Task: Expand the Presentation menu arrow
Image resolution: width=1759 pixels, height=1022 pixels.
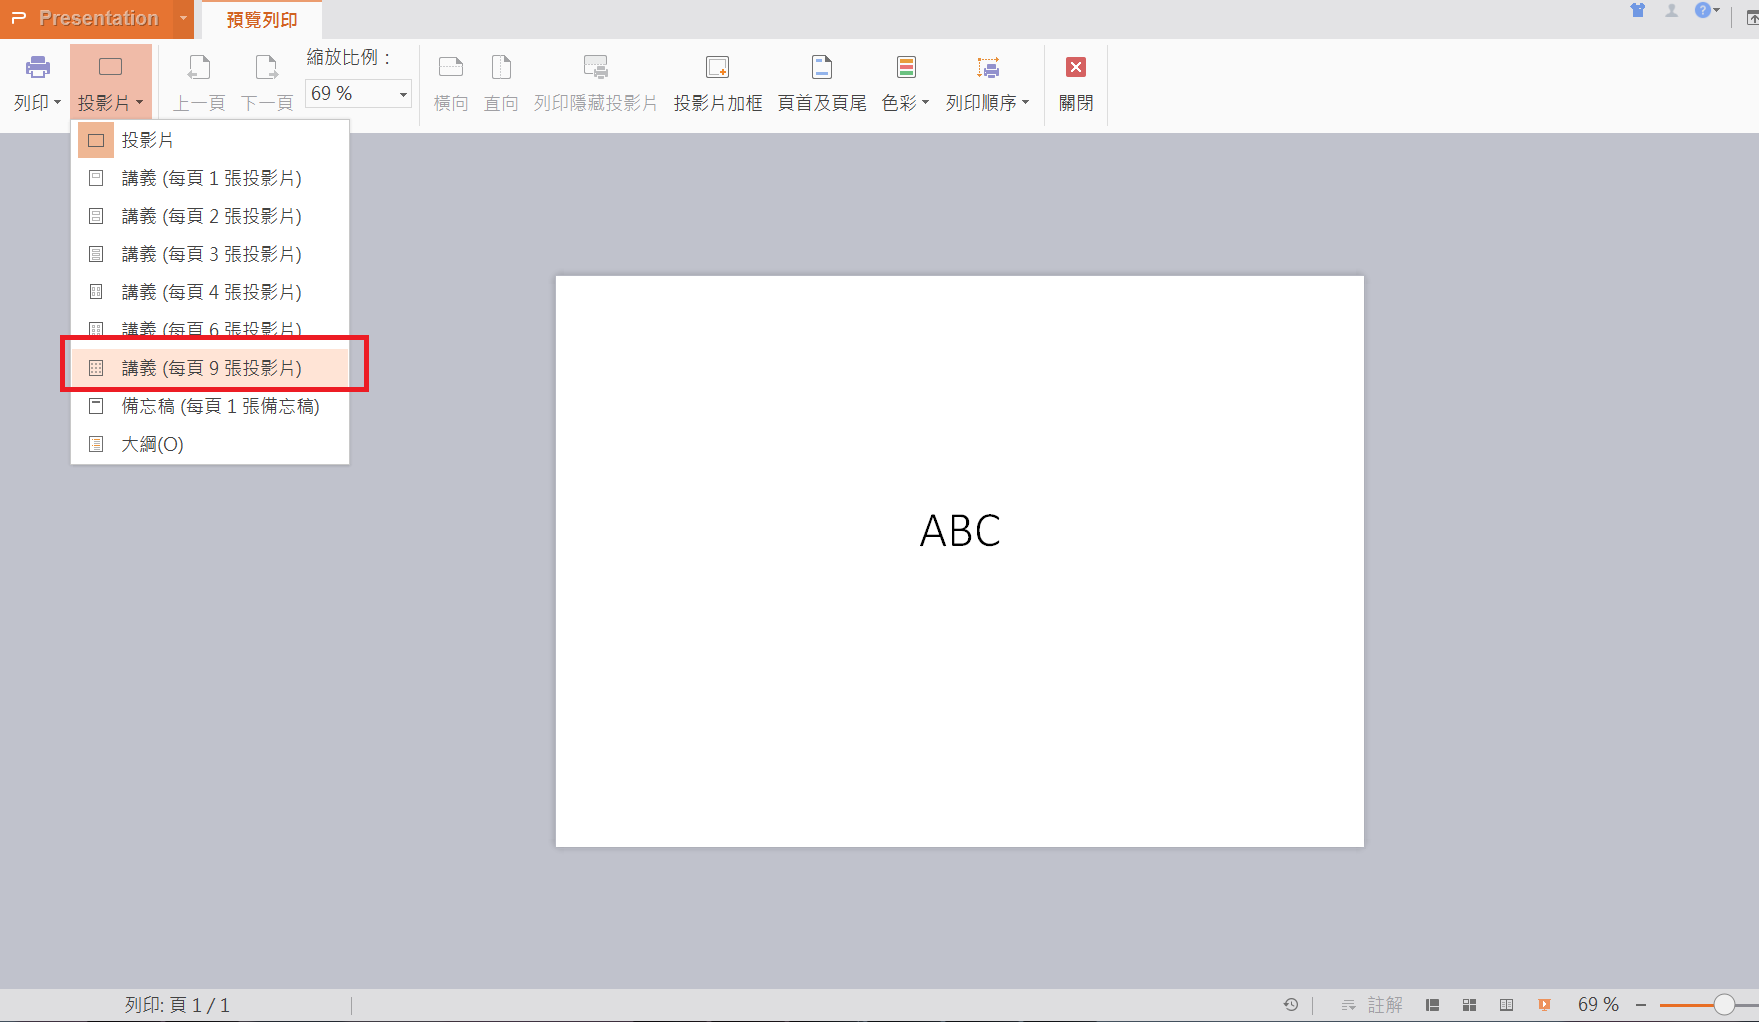Action: tap(183, 18)
